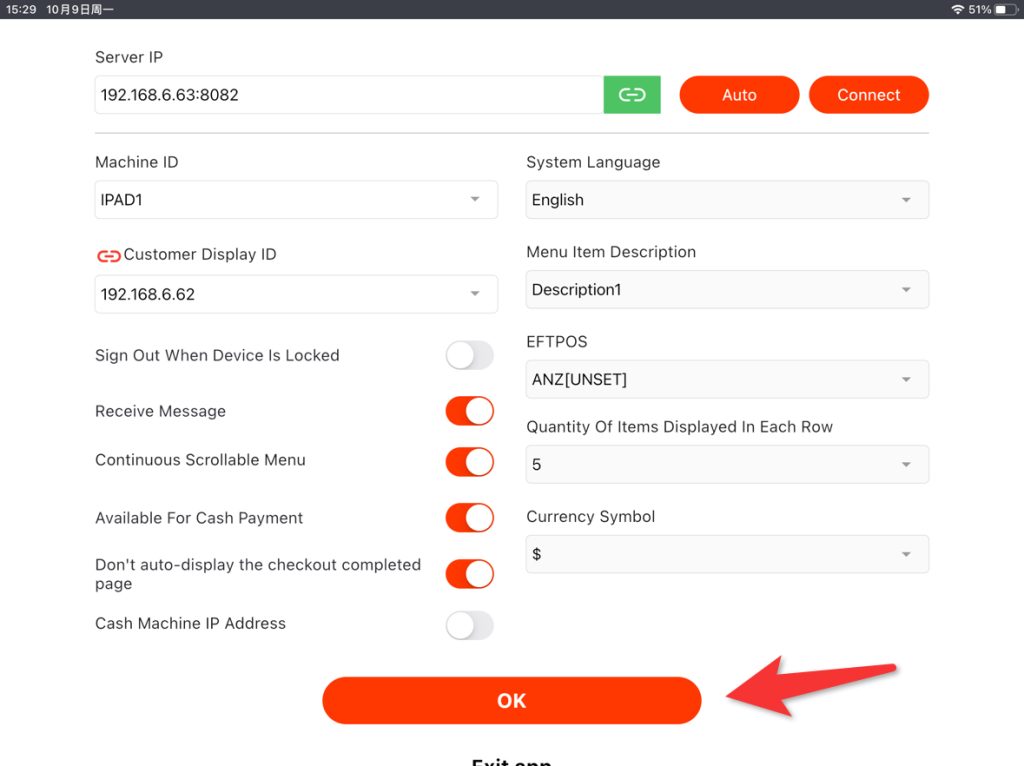Expand the System Language dropdown
The height and width of the screenshot is (766, 1024).
point(727,200)
